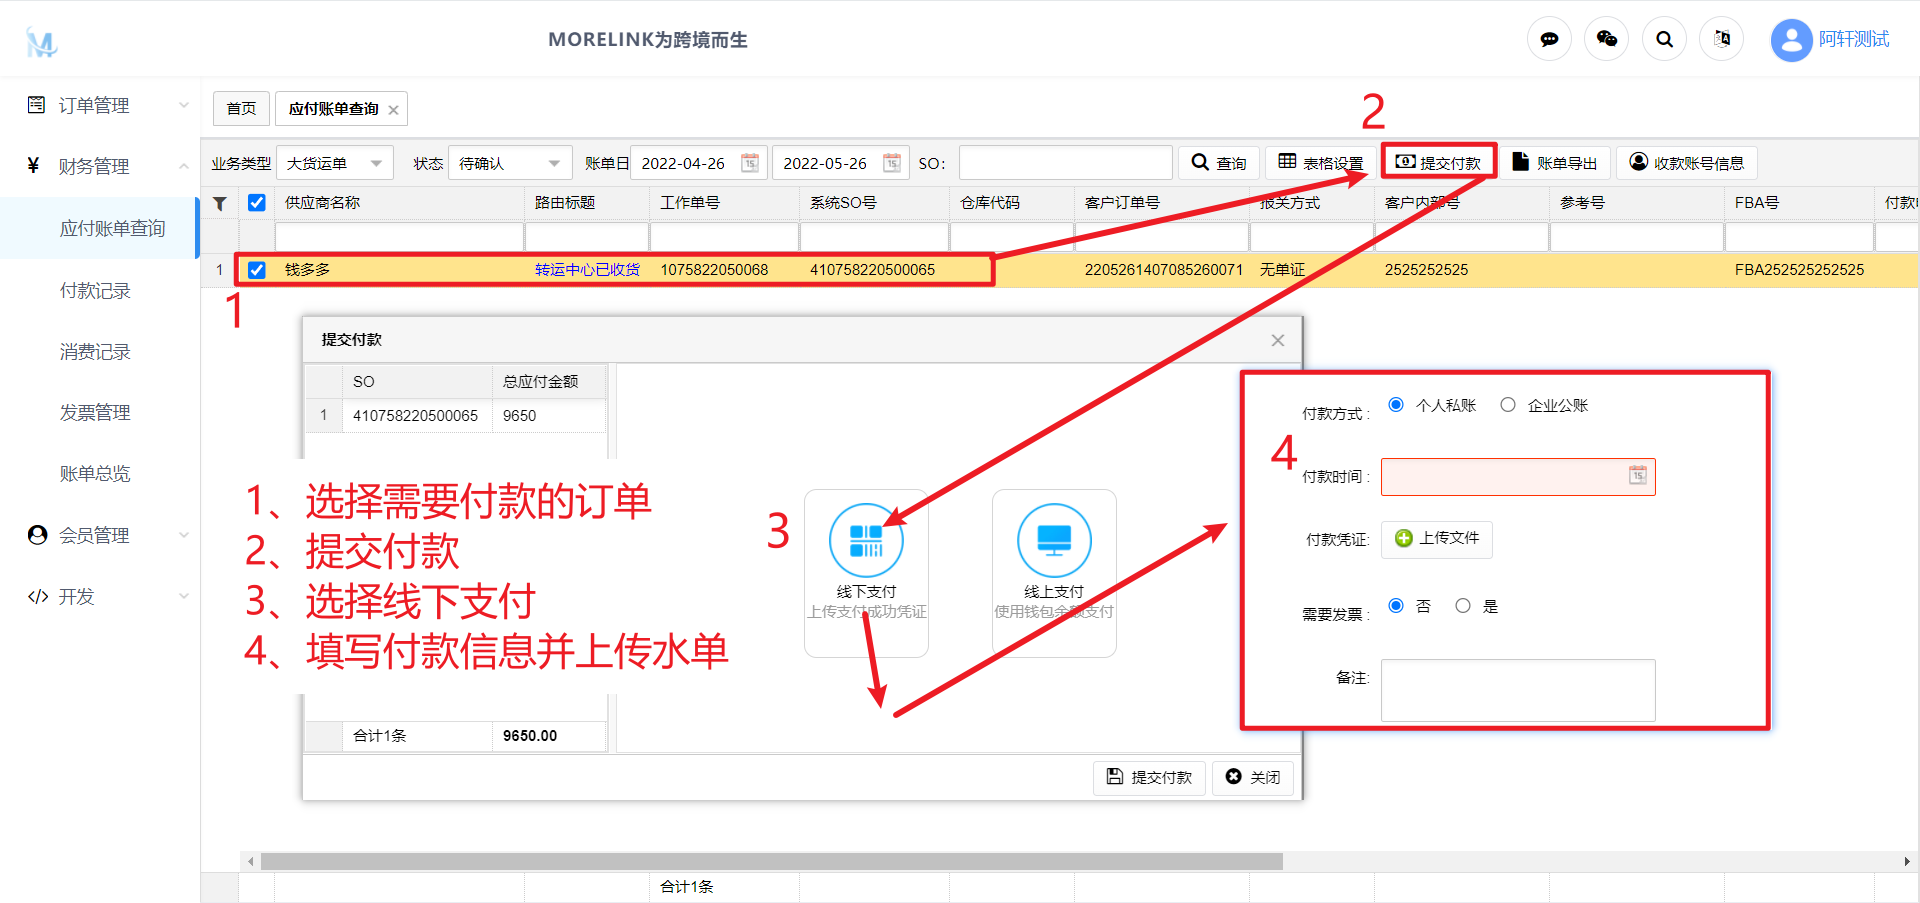Uncheck the 钱多多 row checkbox
Screen dimensions: 1920x903
[x=257, y=270]
